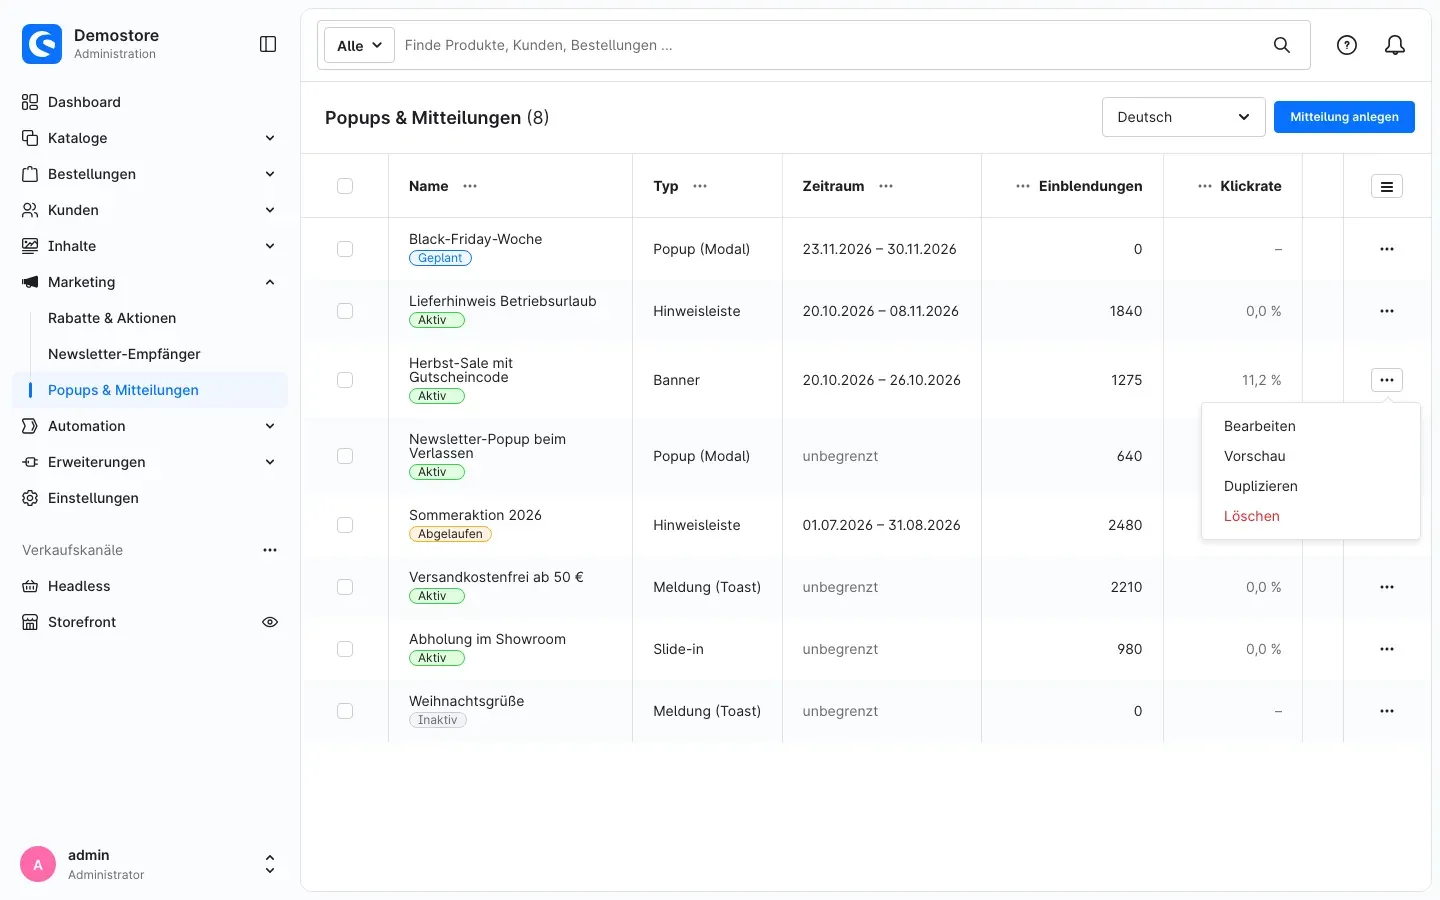This screenshot has width=1440, height=900.
Task: Expand the Bestellungen menu
Action: point(150,174)
